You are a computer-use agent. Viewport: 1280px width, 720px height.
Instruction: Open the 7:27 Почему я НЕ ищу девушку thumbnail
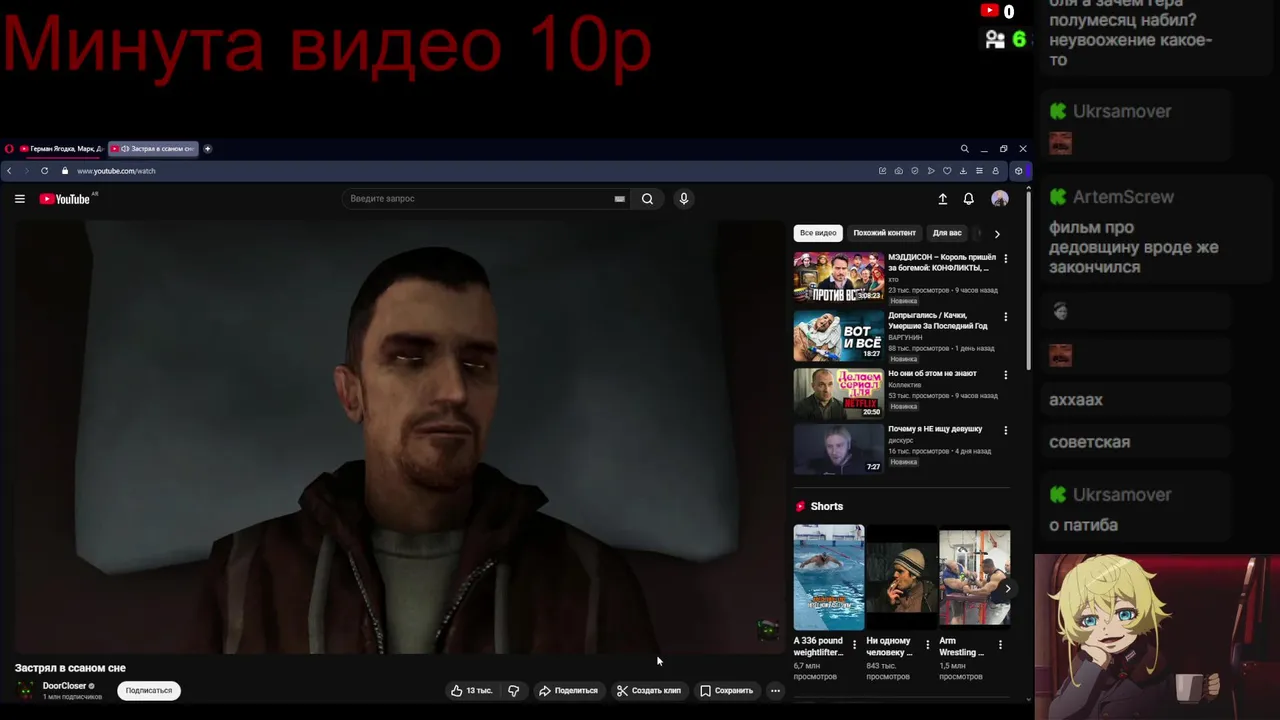(x=839, y=449)
